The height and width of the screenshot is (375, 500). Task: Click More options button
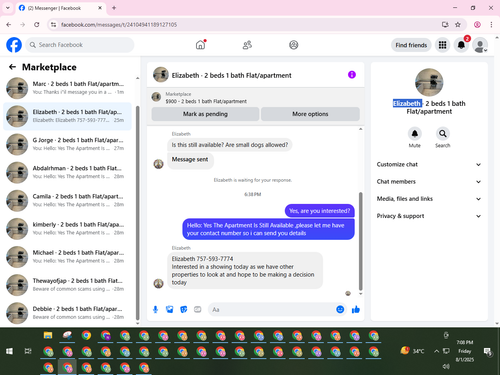click(x=310, y=114)
